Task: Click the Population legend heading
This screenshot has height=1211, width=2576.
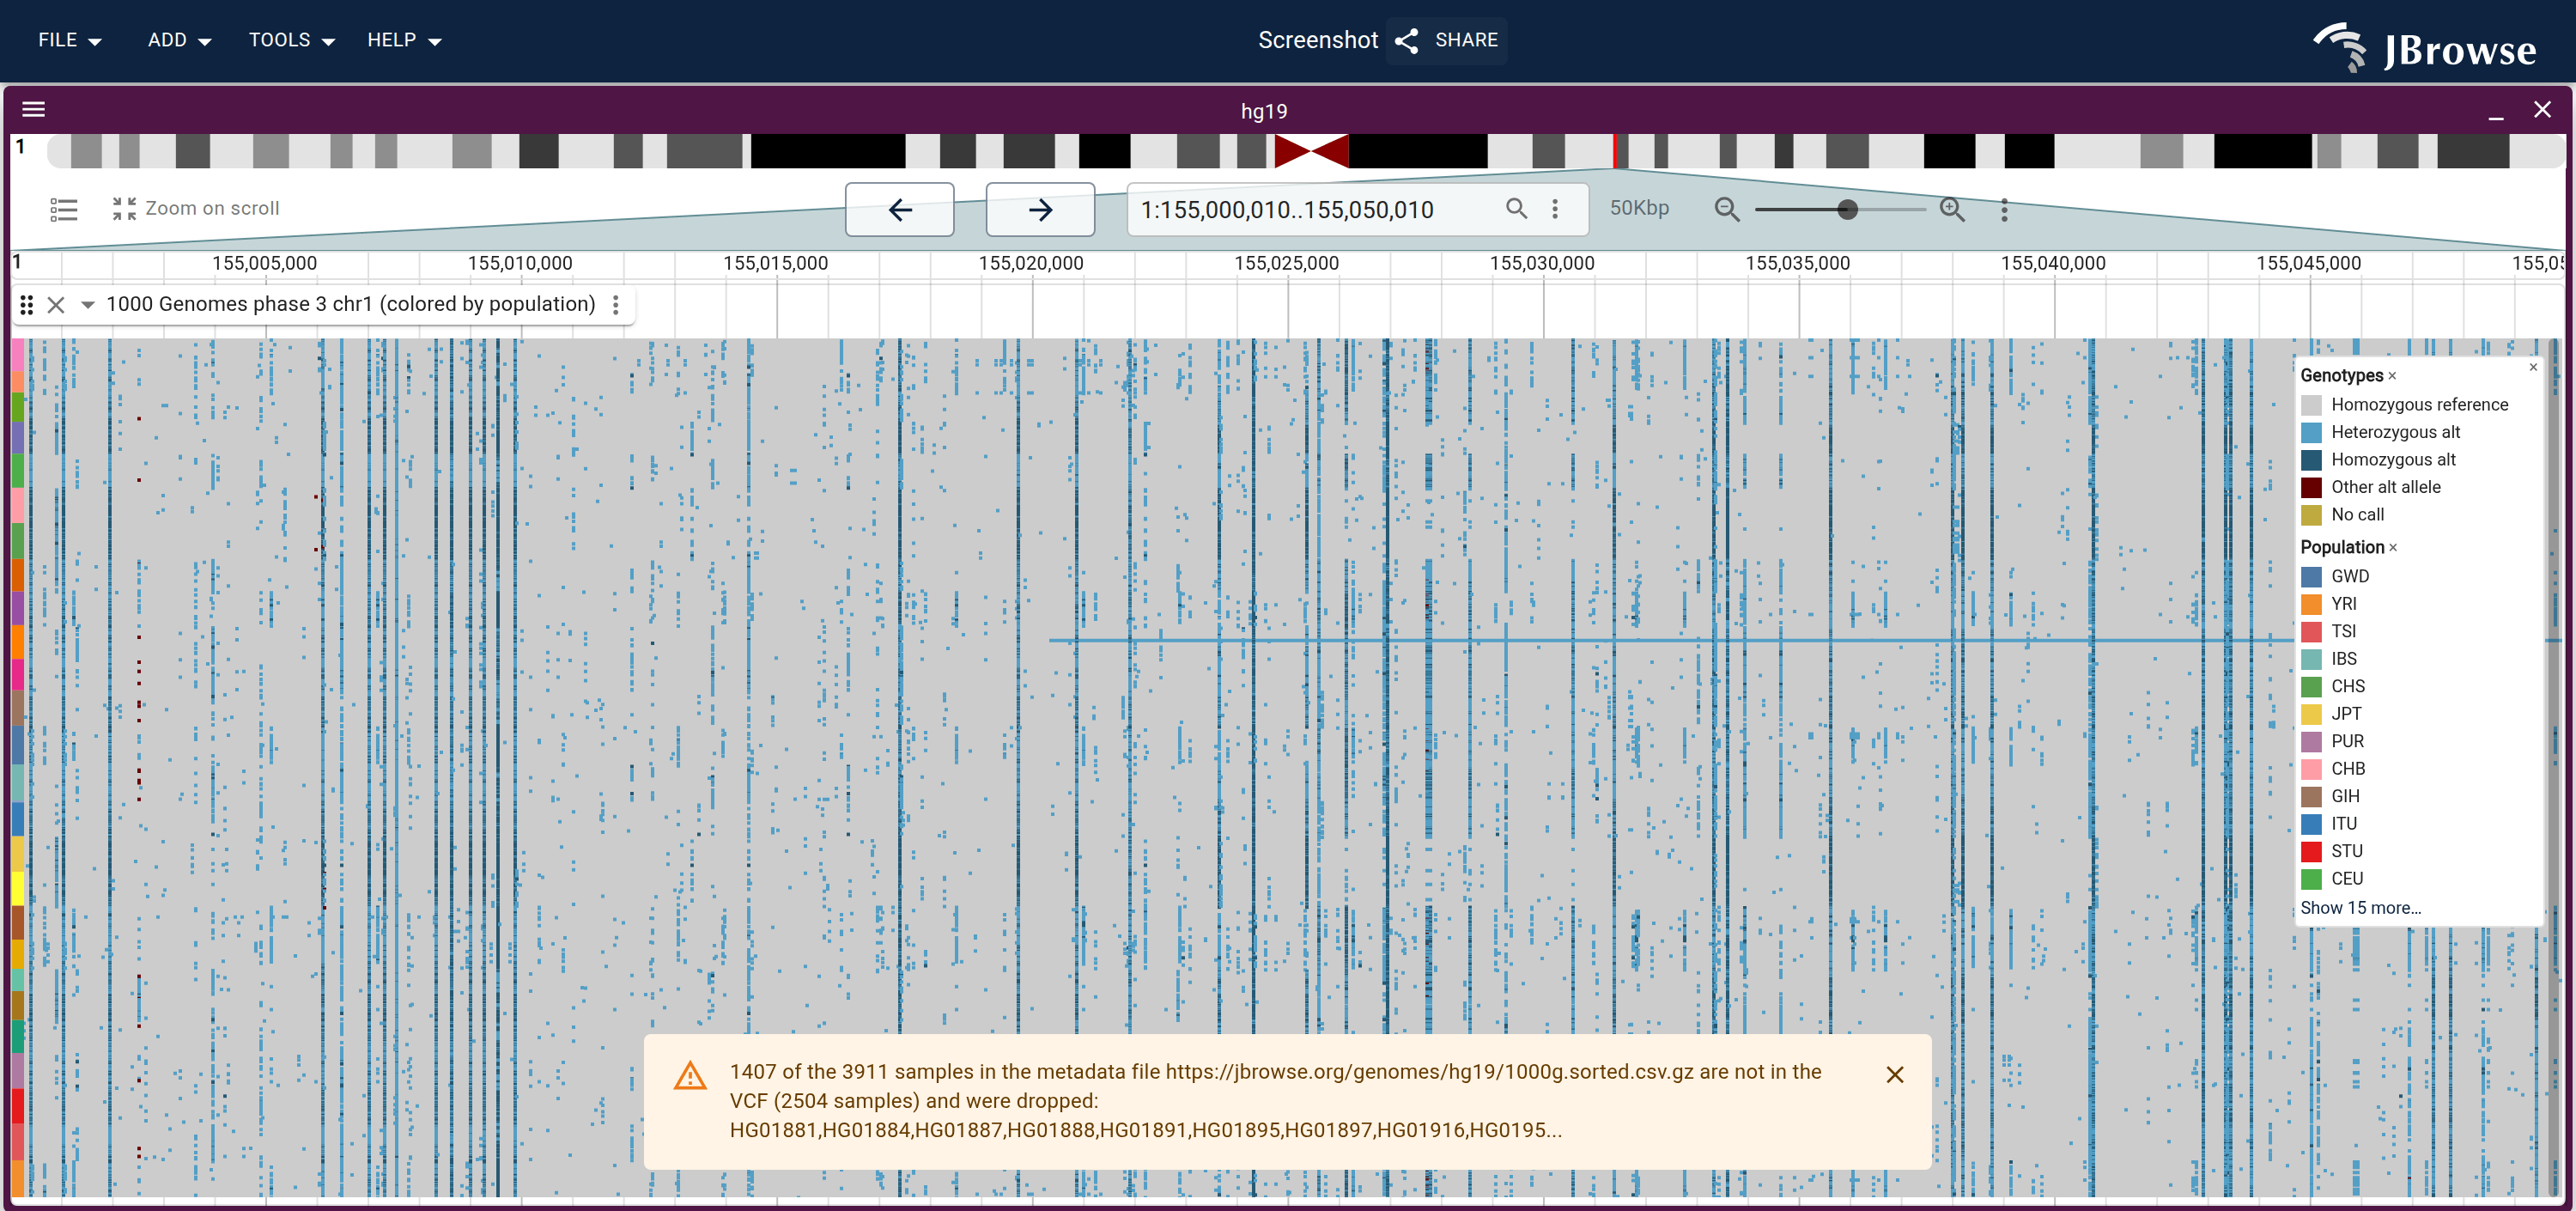Action: [x=2342, y=548]
